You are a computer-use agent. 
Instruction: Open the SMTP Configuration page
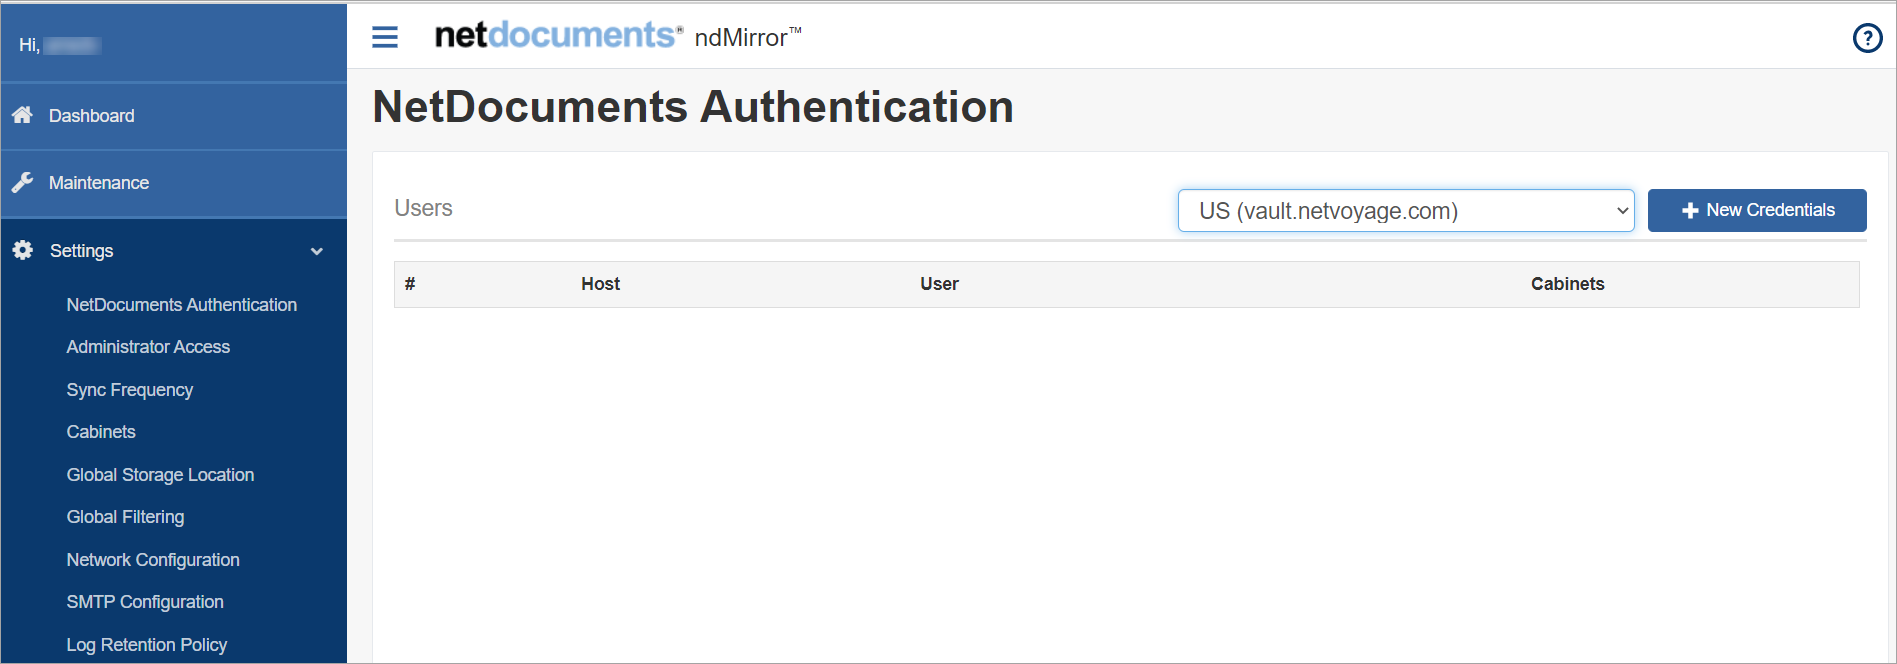click(x=144, y=601)
